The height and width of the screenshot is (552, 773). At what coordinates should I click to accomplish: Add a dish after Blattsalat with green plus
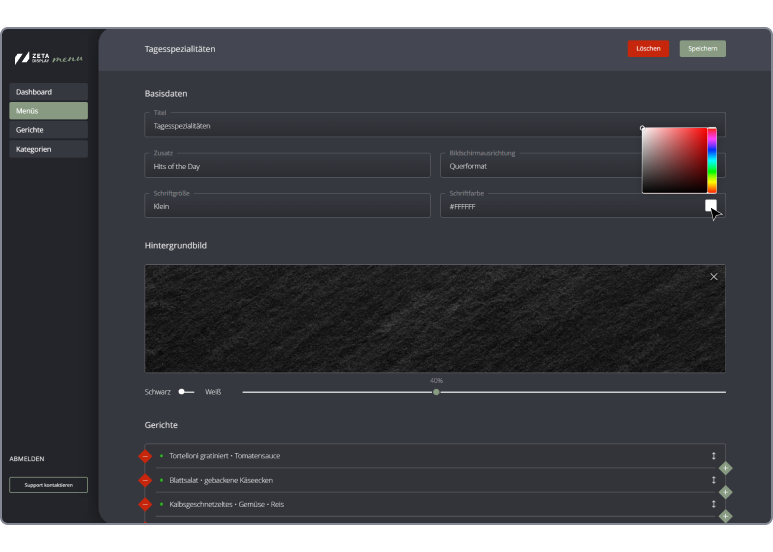(x=725, y=492)
